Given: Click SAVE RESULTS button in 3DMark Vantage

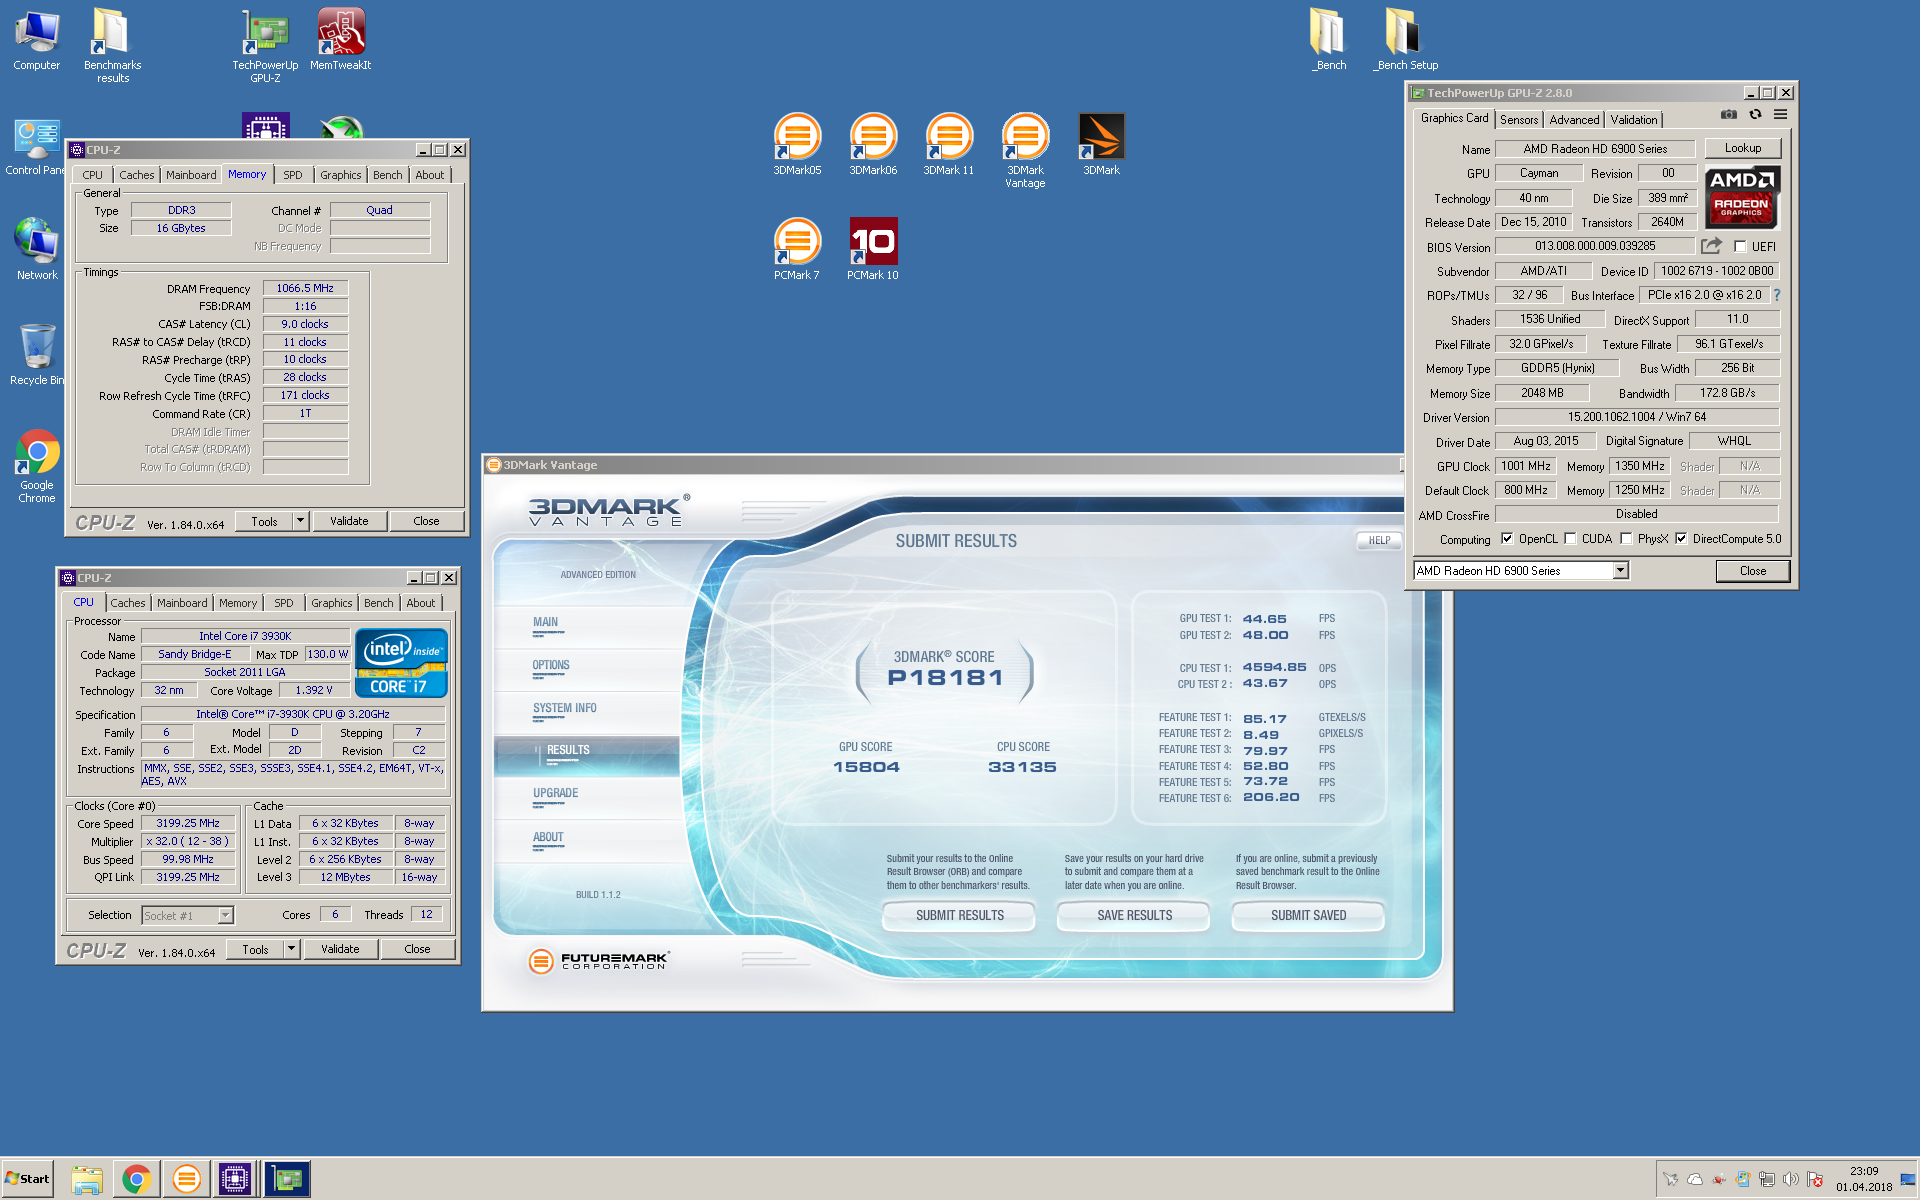Looking at the screenshot, I should pos(1134,915).
